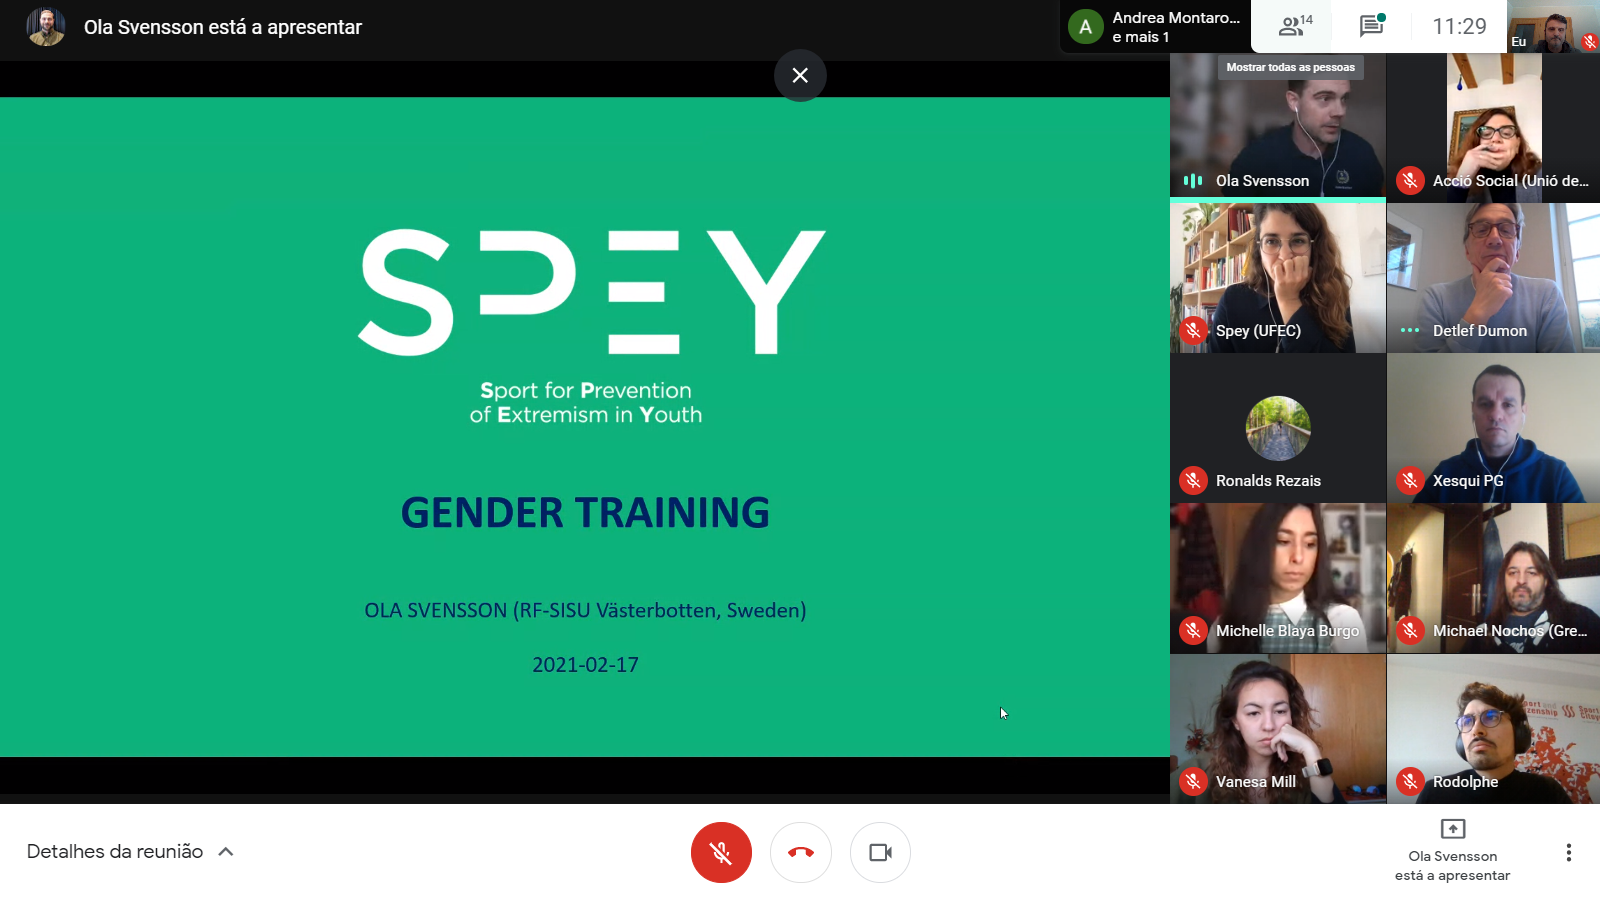Click the mute indicator on Ronalds Rezais's tile
Viewport: 1600px width, 900px height.
pyautogui.click(x=1193, y=480)
